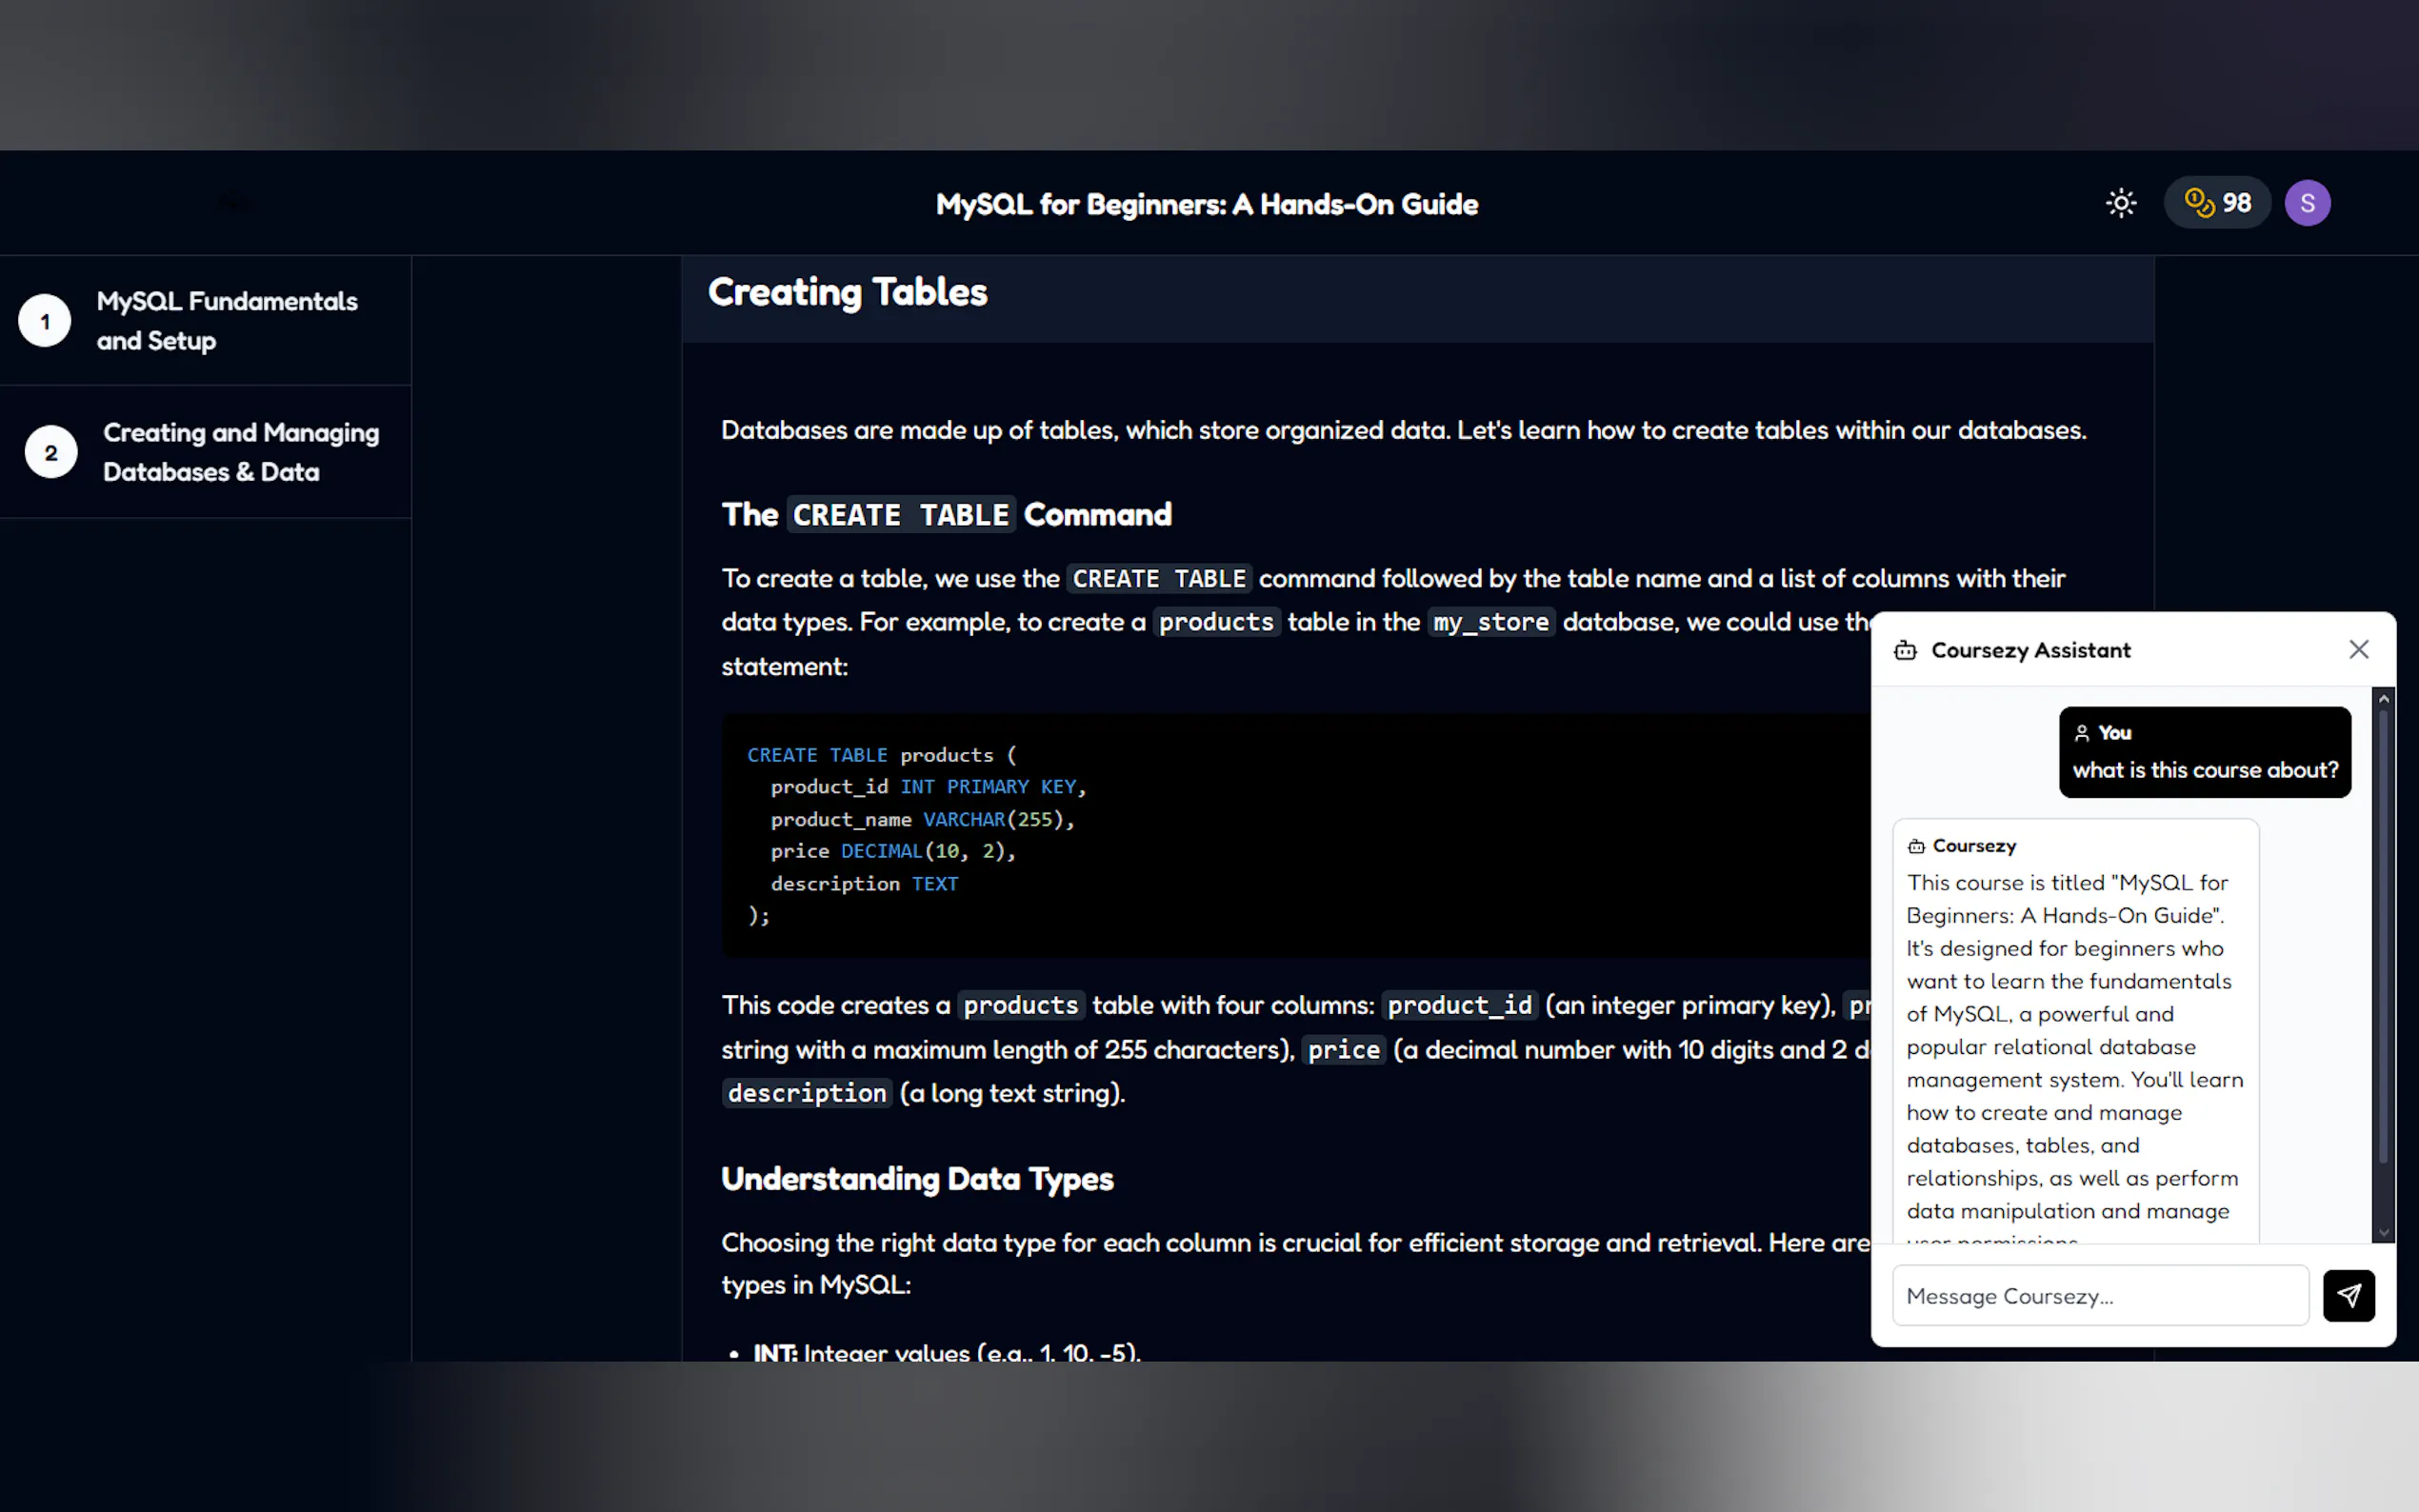2419x1512 pixels.
Task: Click the robot icon beside Coursezy Assistant title
Action: tap(1905, 651)
